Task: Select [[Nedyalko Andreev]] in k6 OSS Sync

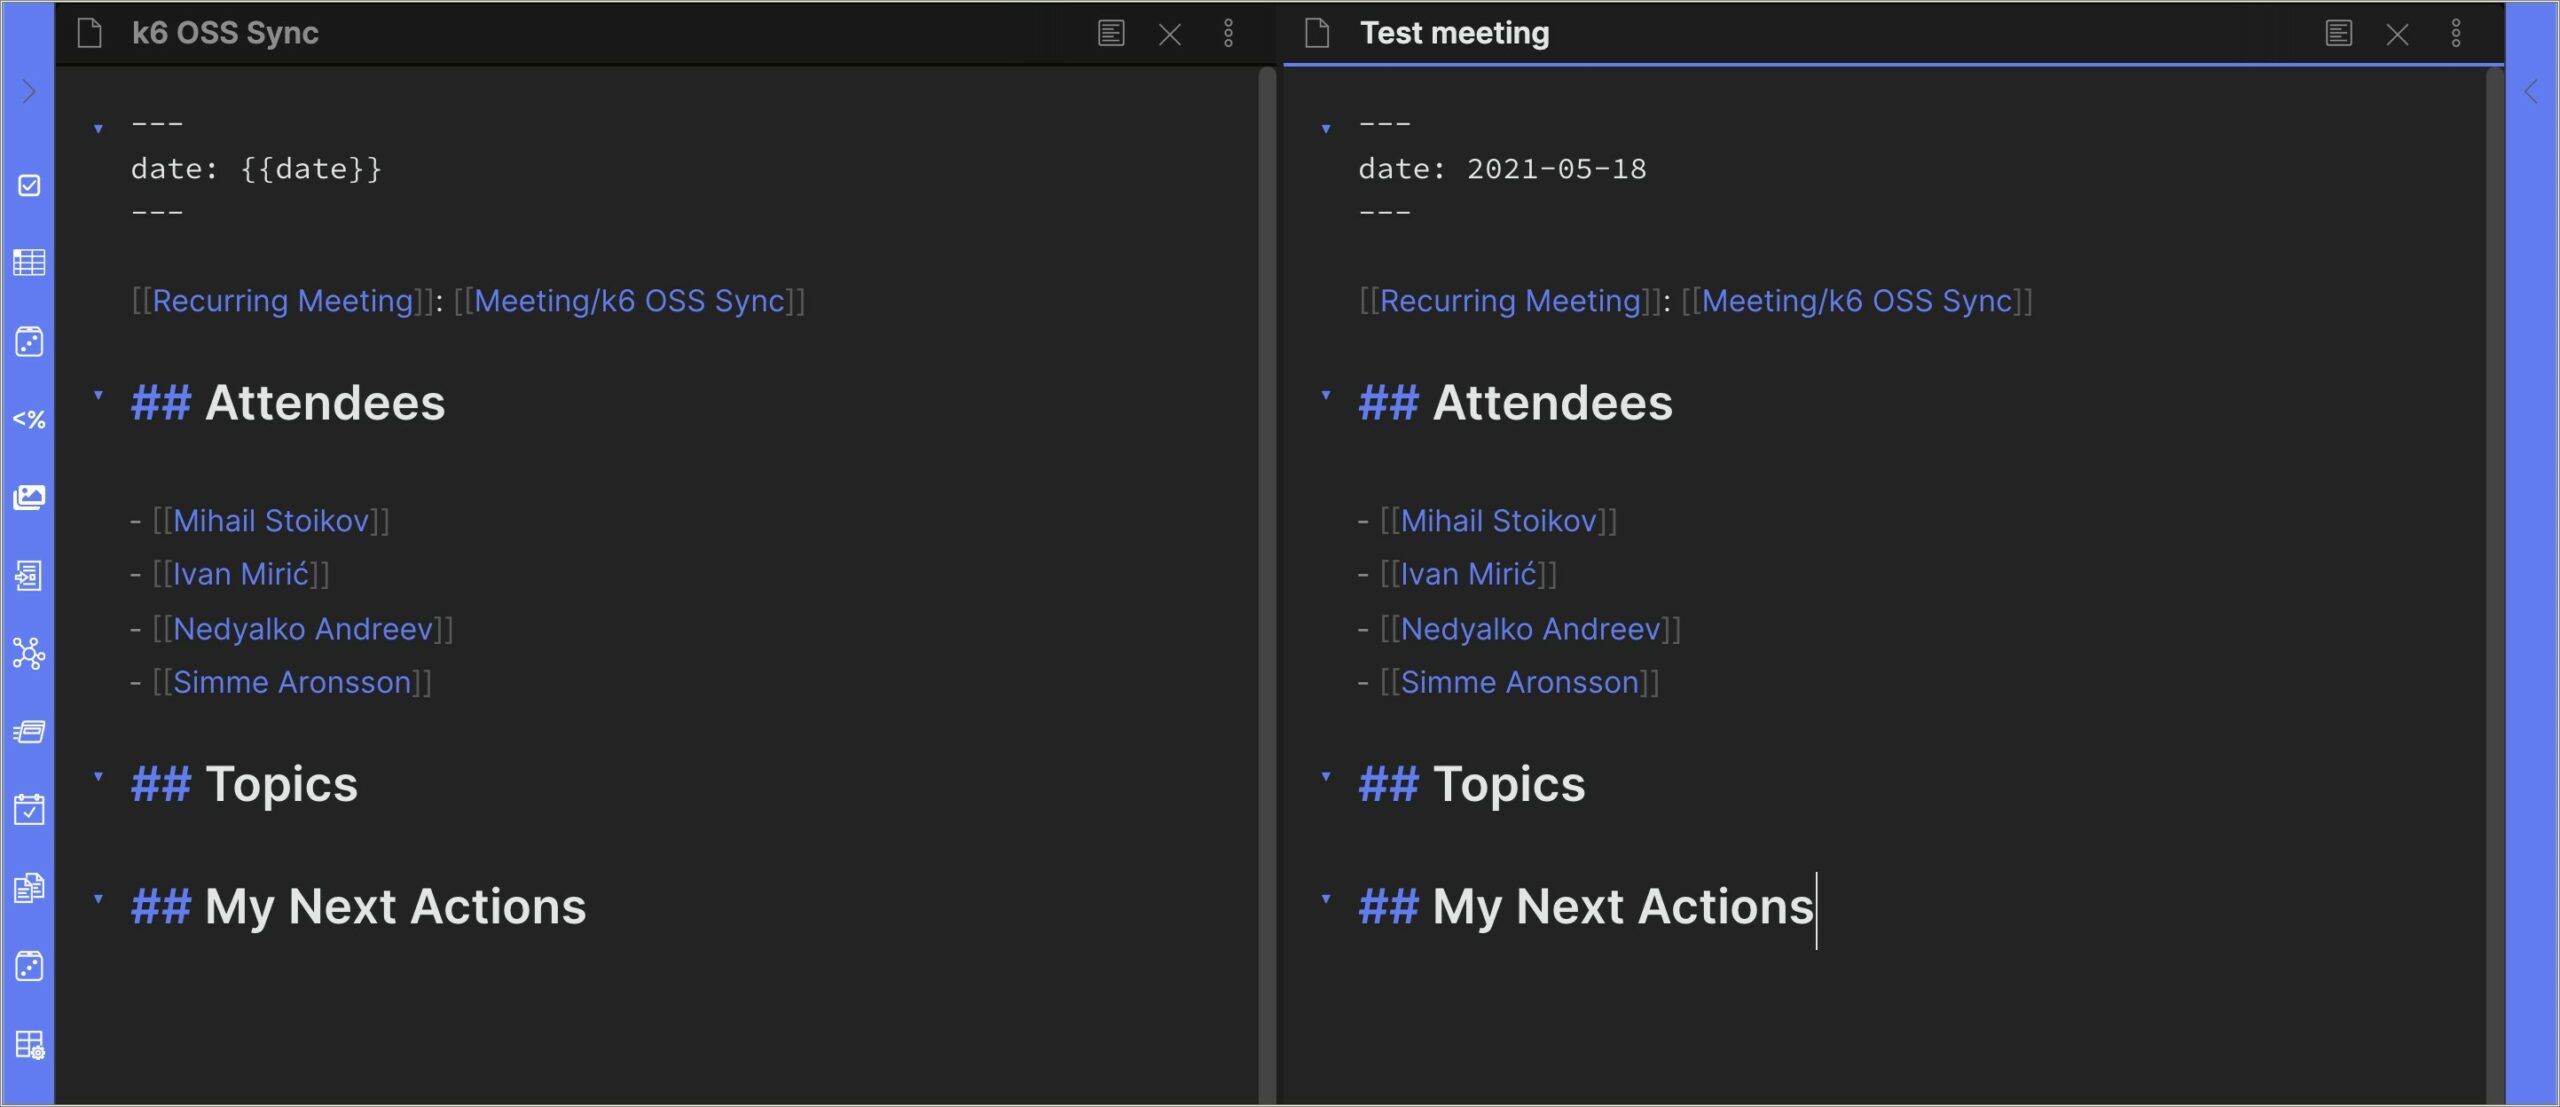Action: pyautogui.click(x=302, y=627)
